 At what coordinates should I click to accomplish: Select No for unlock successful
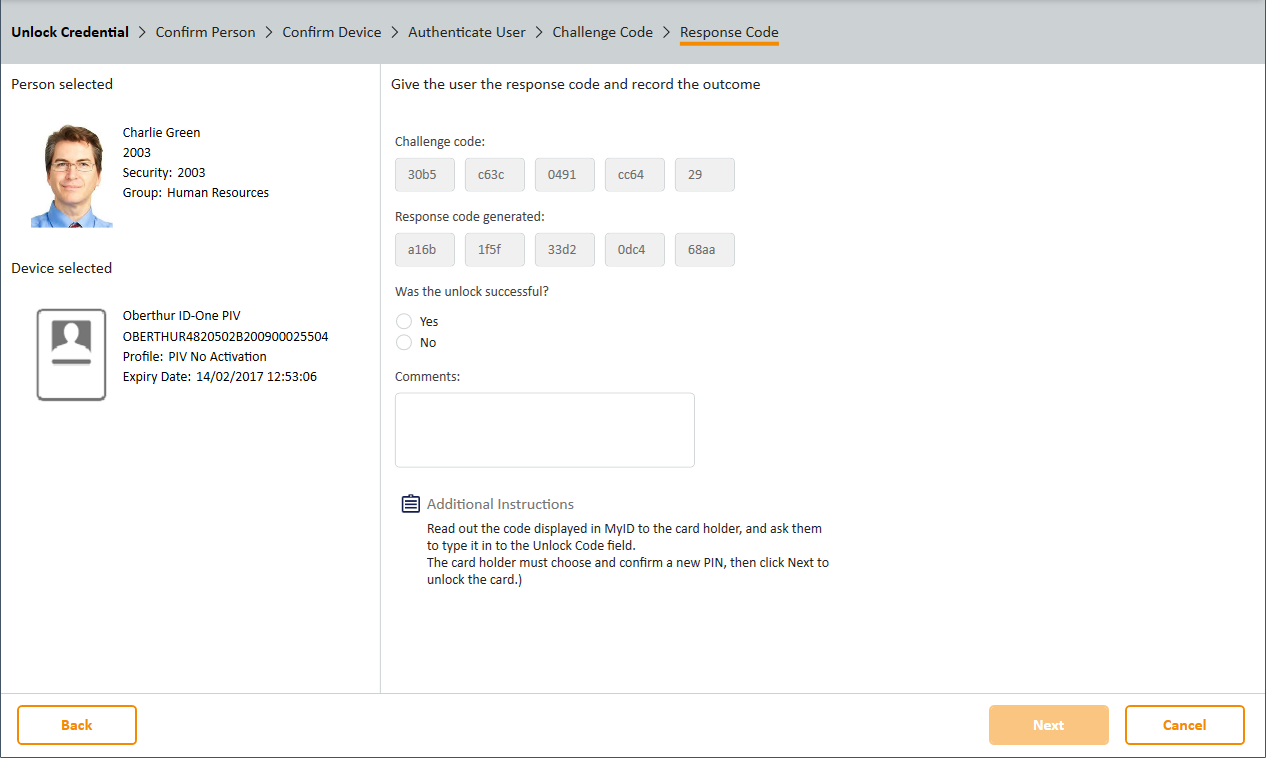pyautogui.click(x=404, y=342)
